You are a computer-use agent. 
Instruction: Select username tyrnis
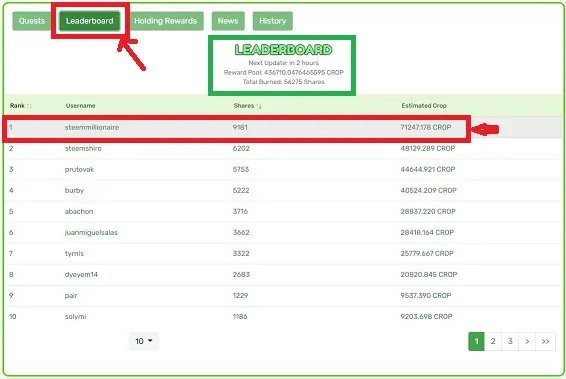74,253
